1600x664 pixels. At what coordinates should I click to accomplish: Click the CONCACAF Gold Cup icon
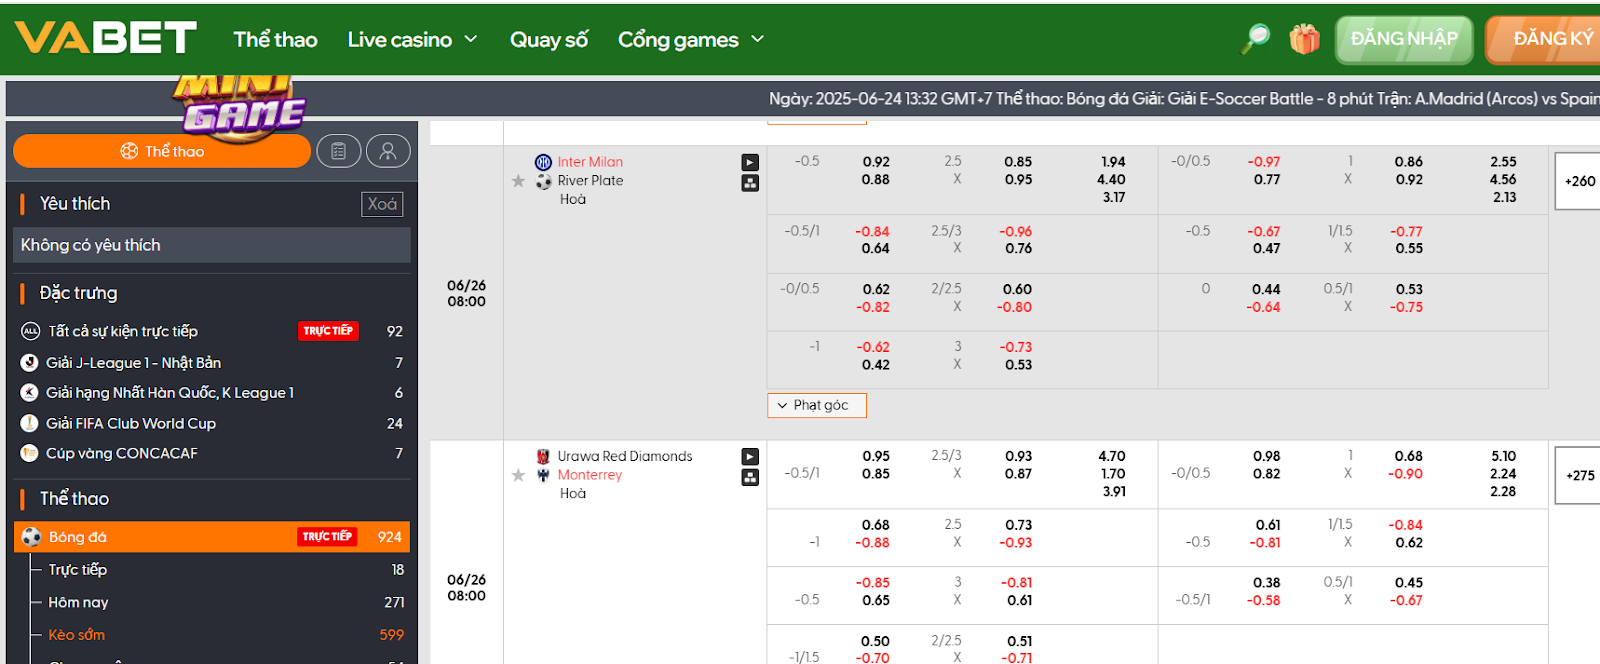(x=30, y=453)
